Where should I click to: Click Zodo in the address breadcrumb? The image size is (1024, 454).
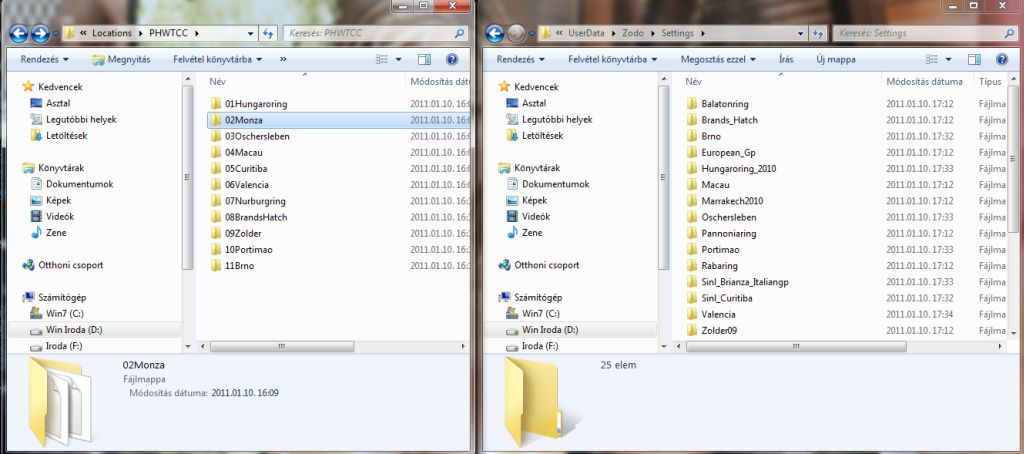point(633,33)
